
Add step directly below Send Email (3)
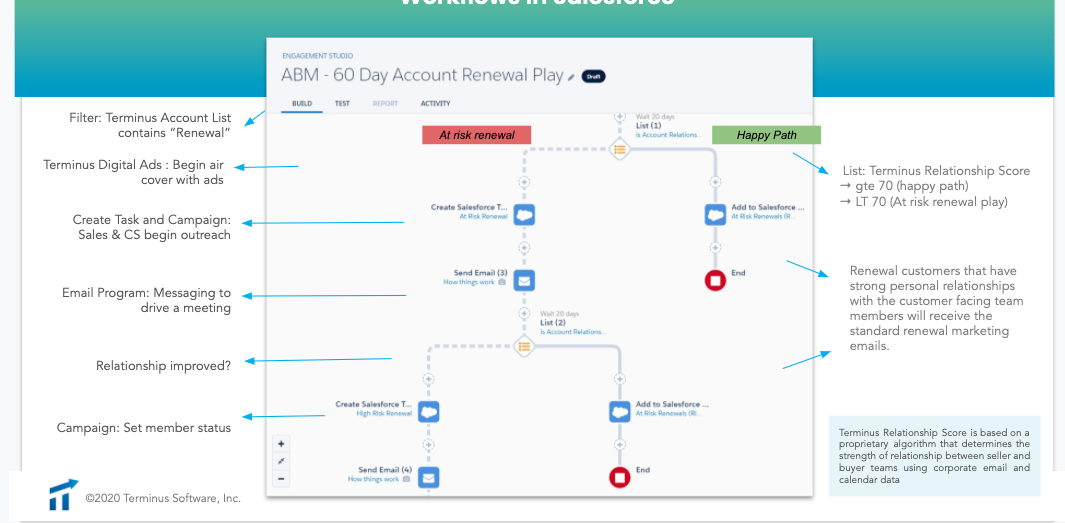point(524,313)
